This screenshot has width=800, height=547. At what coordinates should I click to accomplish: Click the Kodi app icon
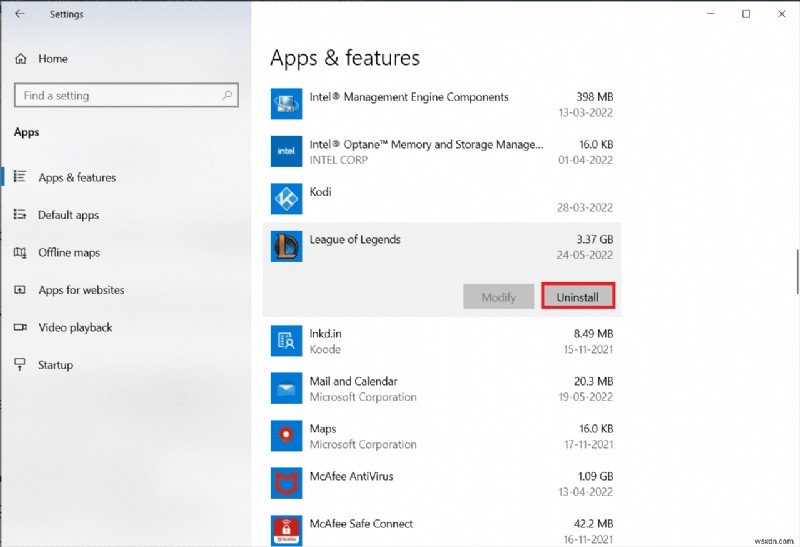pos(287,199)
